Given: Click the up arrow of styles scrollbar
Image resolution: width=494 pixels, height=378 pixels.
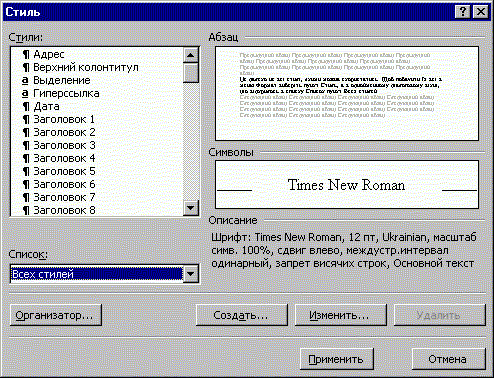Looking at the screenshot, I should (191, 55).
